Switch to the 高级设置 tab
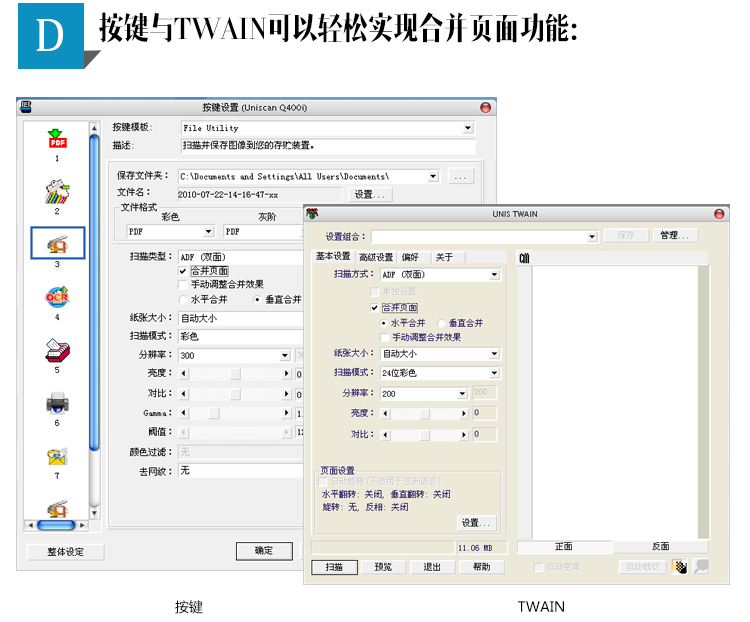The width and height of the screenshot is (750, 622). 376,257
